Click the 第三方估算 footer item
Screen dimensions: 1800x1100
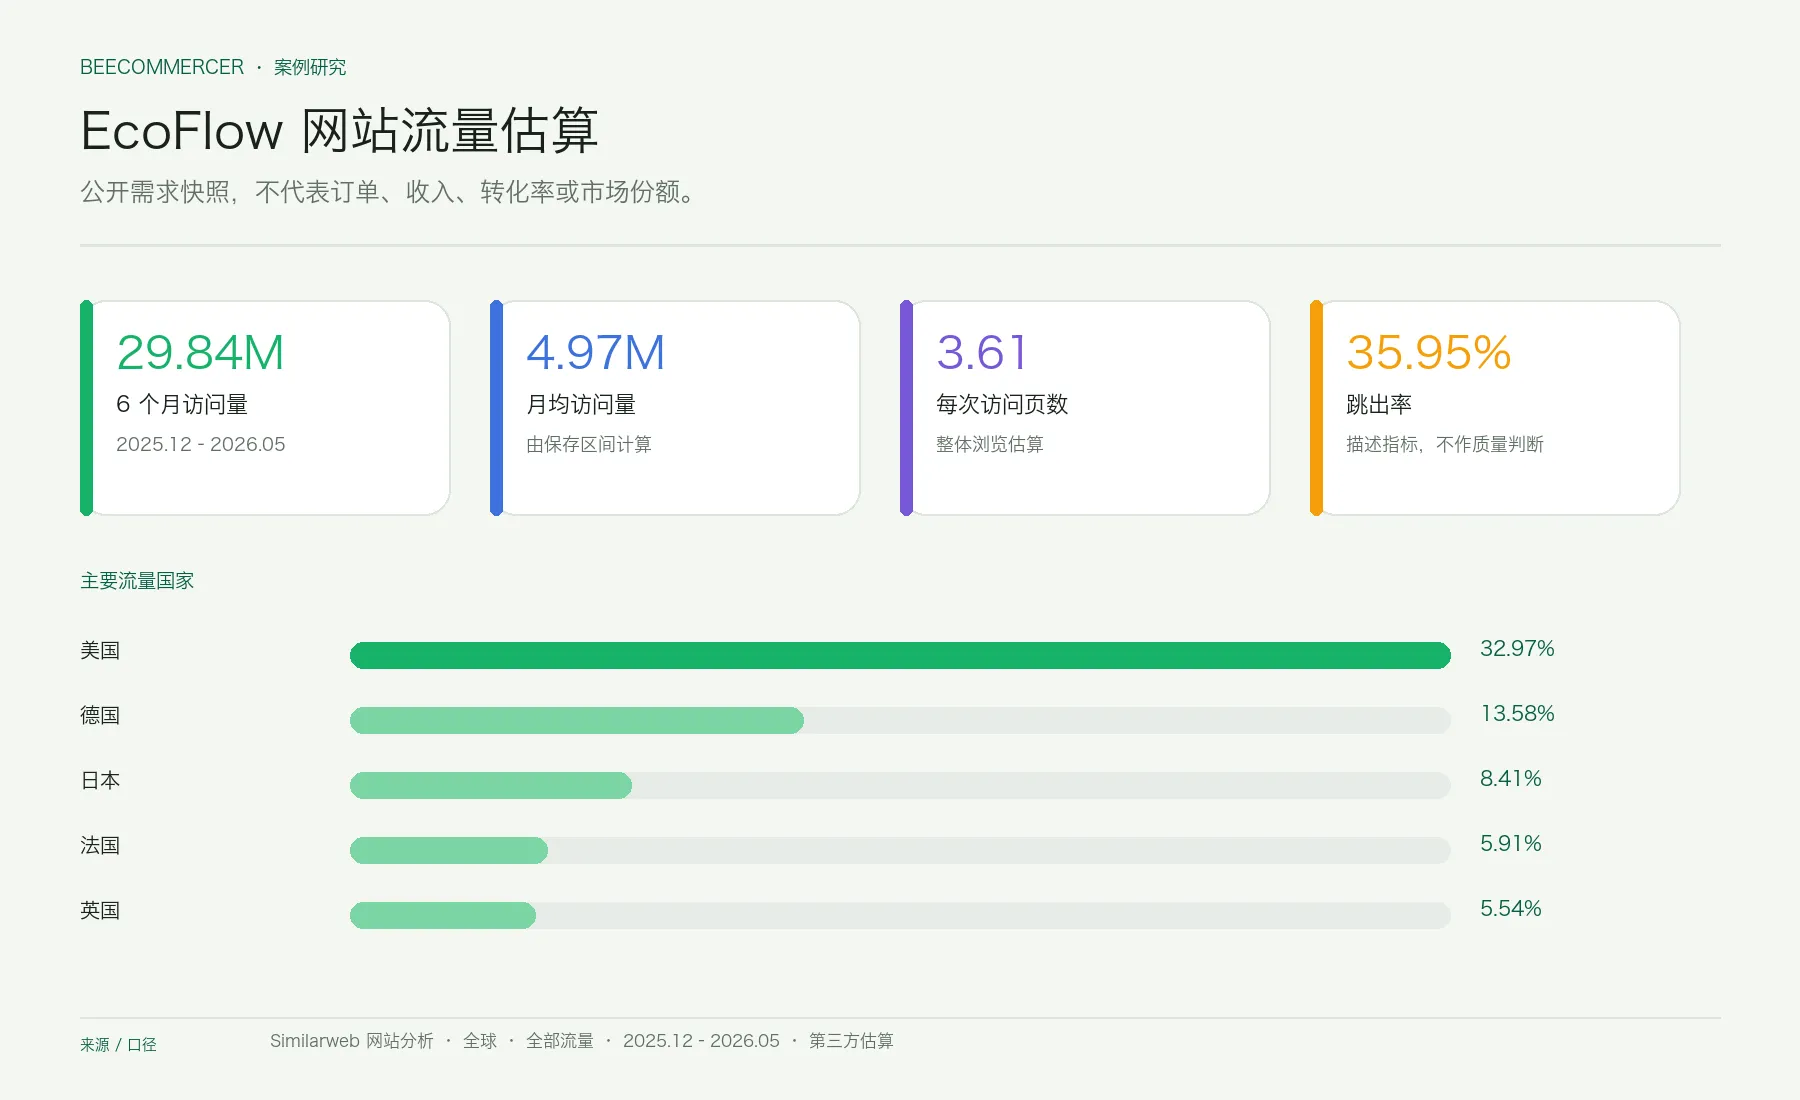[851, 1041]
